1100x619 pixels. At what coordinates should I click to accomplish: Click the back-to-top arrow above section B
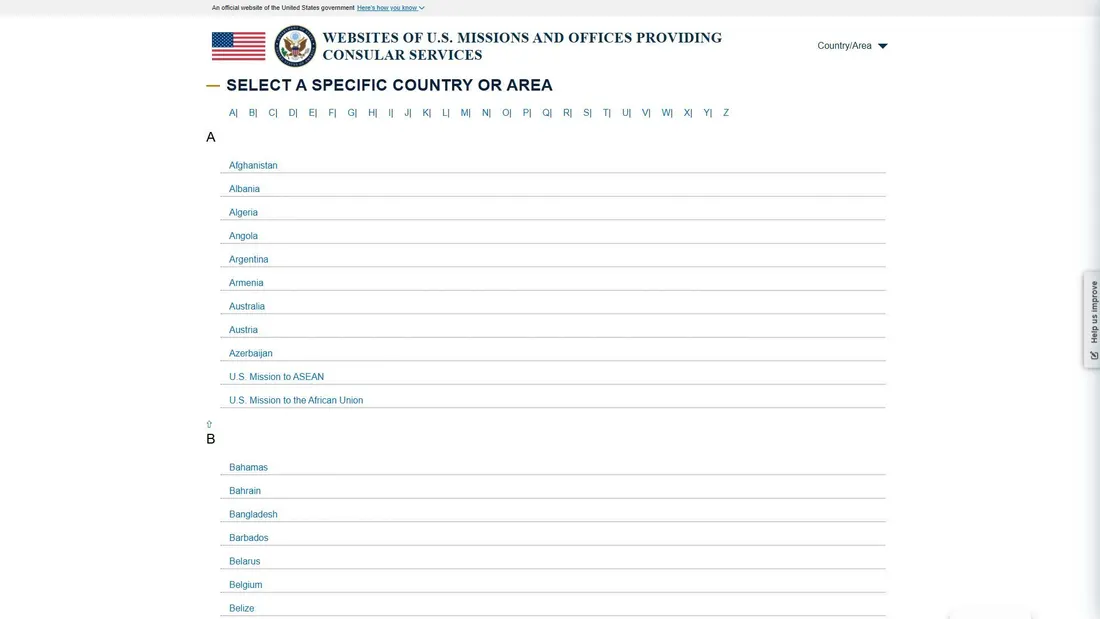click(x=209, y=424)
